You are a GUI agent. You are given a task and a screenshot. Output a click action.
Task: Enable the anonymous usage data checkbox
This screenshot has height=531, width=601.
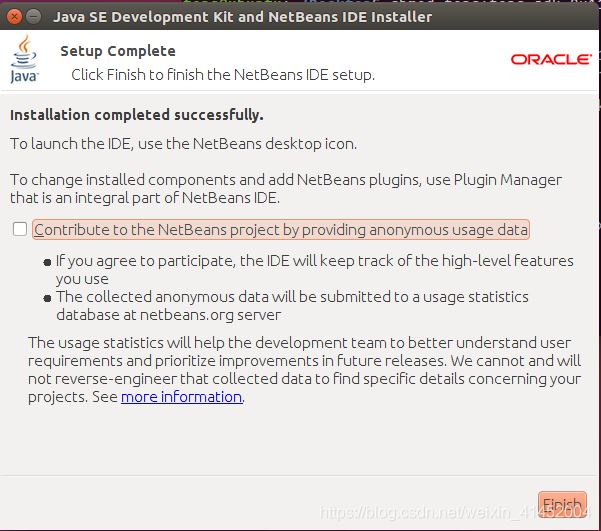pyautogui.click(x=20, y=229)
